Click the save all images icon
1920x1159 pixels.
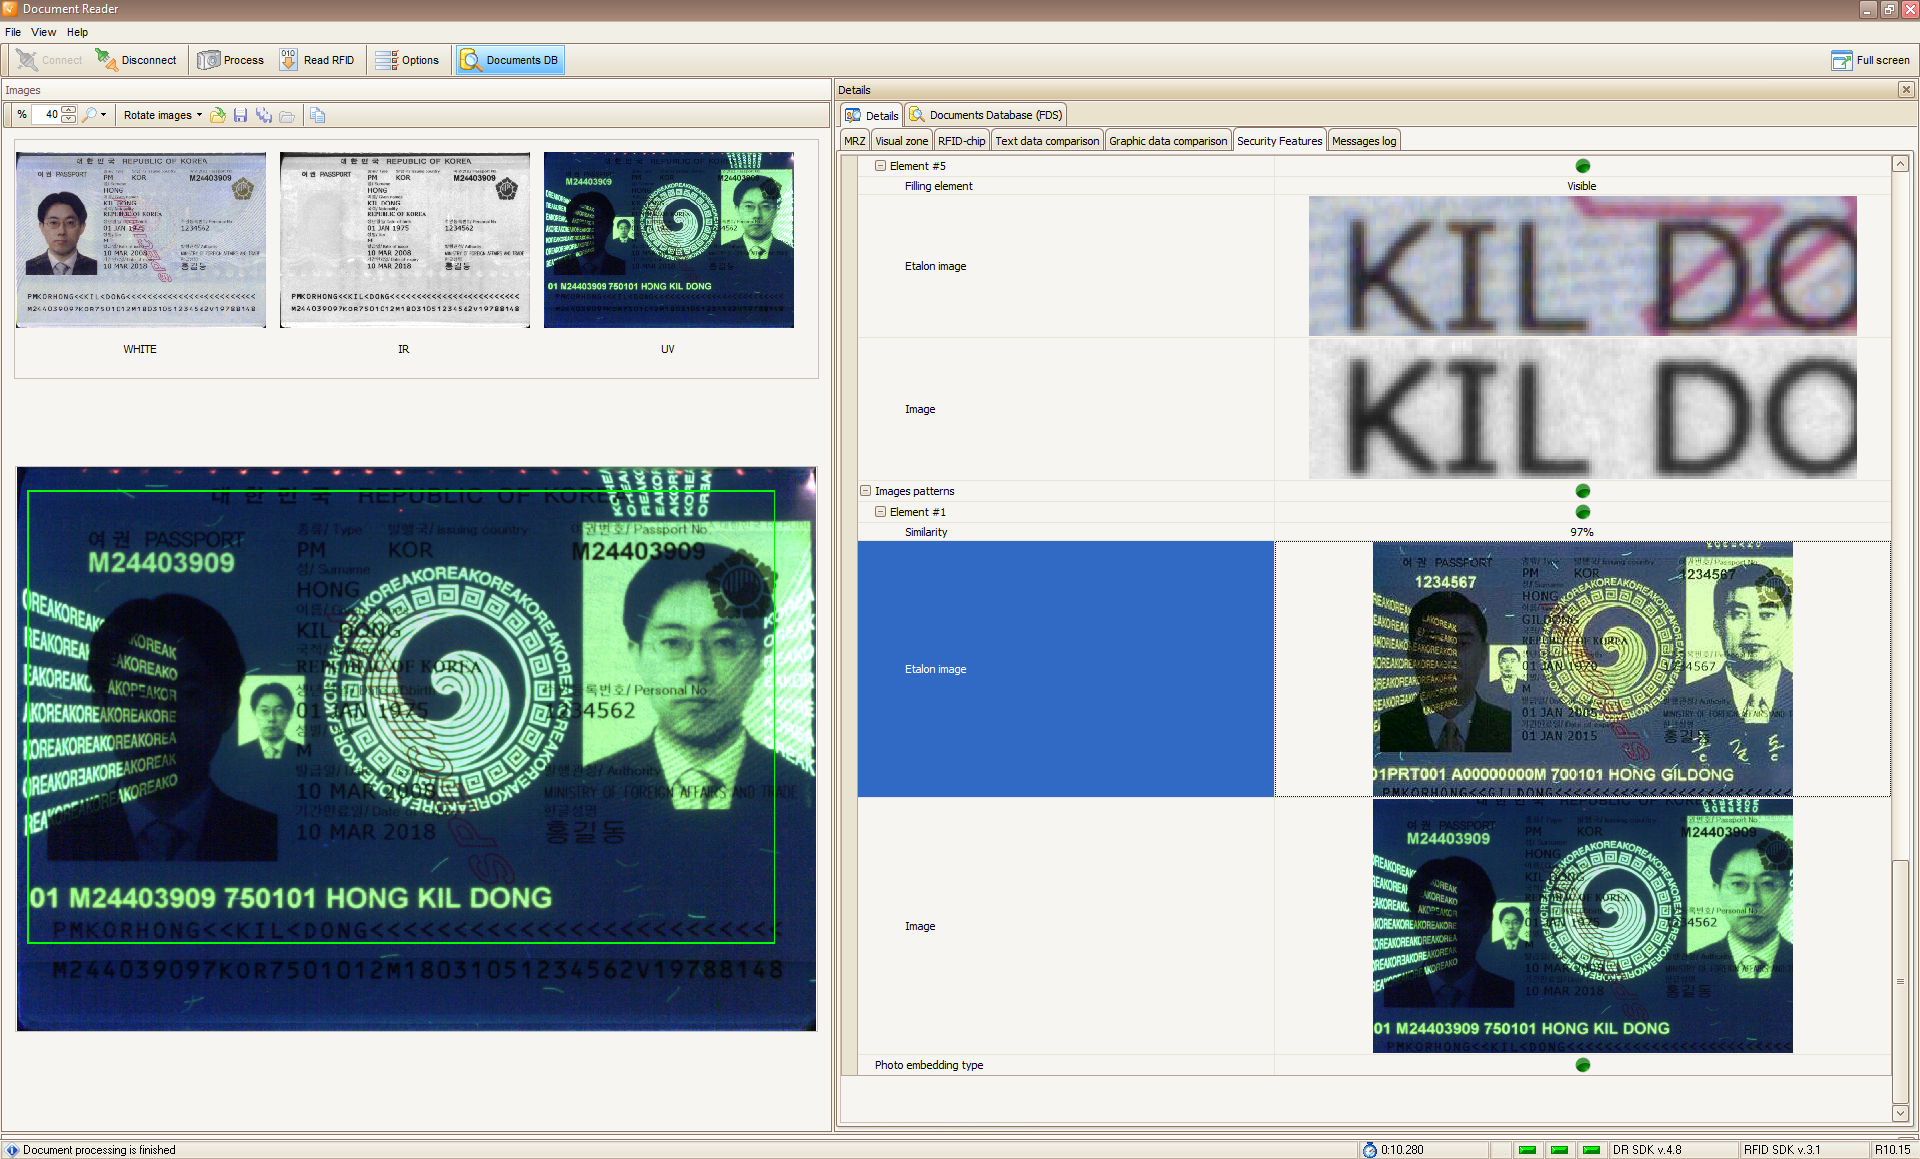(x=263, y=115)
